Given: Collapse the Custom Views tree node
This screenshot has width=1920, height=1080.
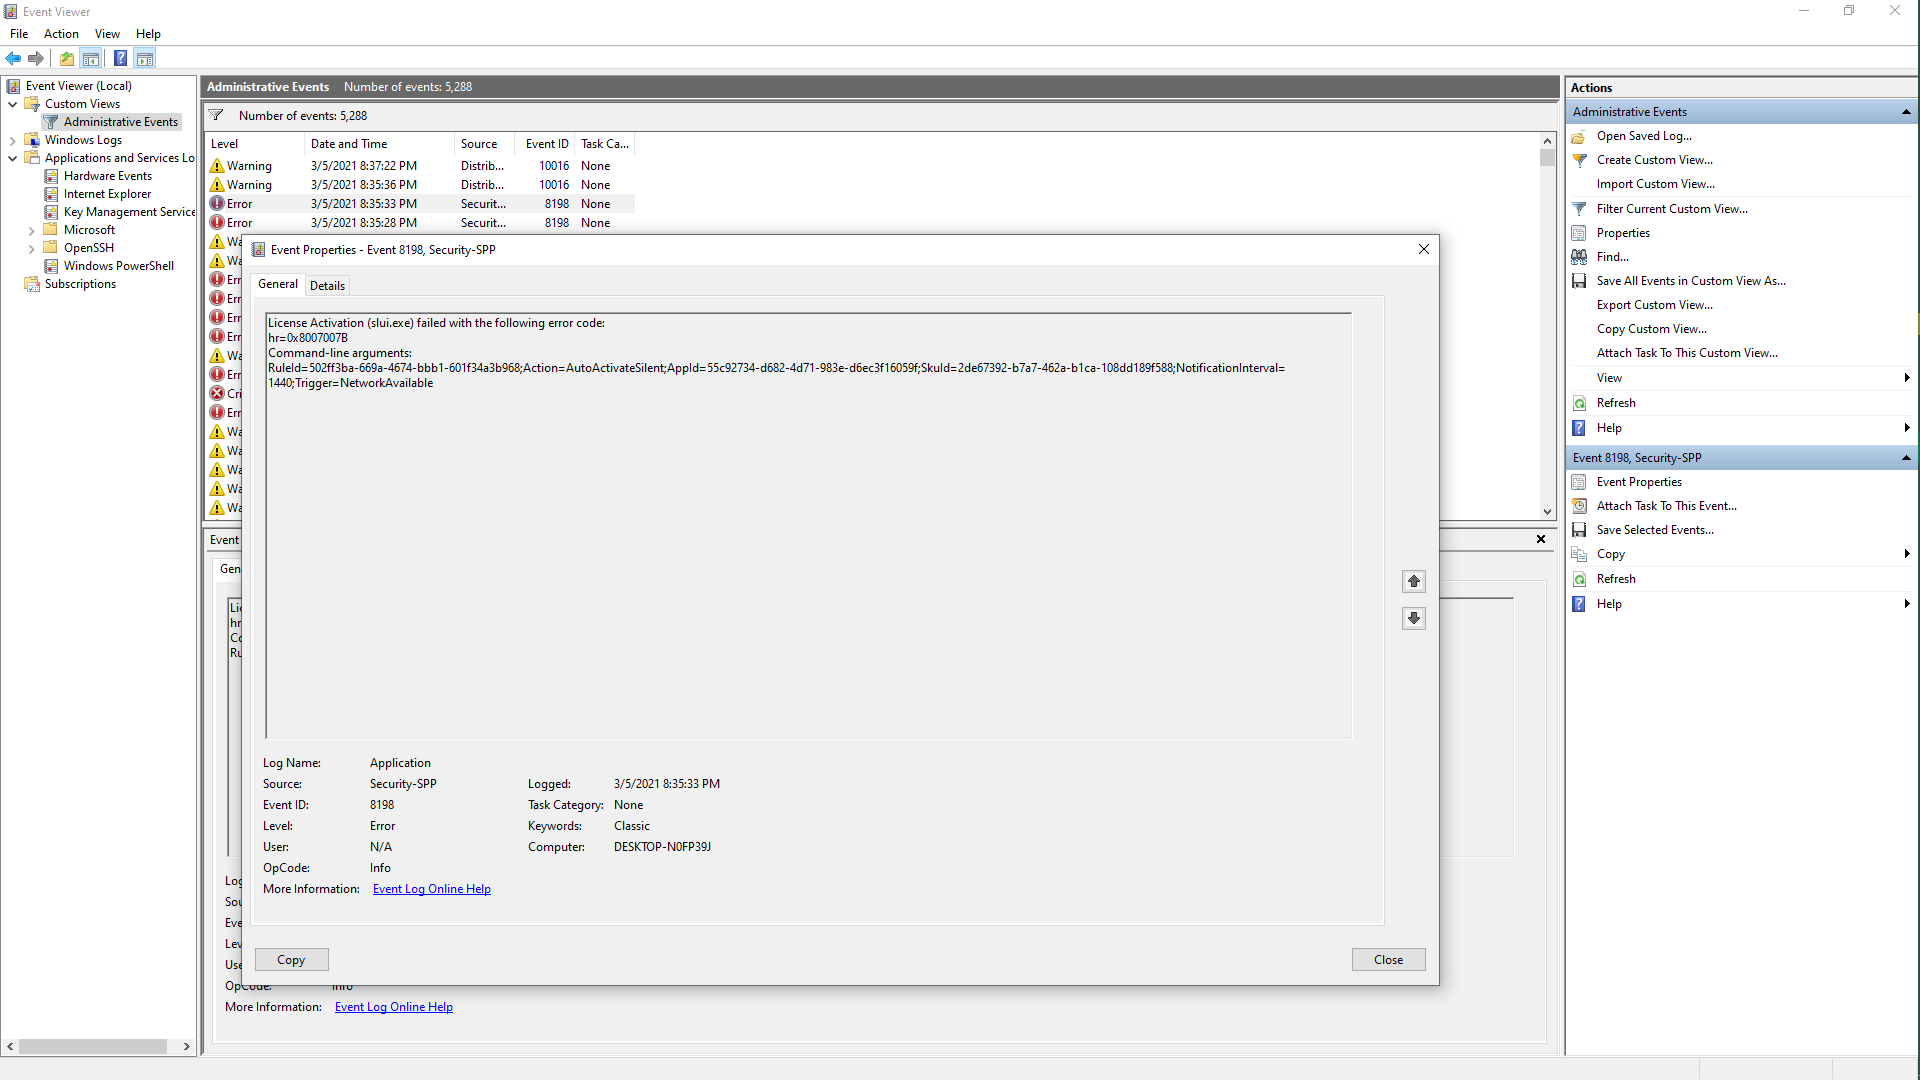Looking at the screenshot, I should pos(12,104).
